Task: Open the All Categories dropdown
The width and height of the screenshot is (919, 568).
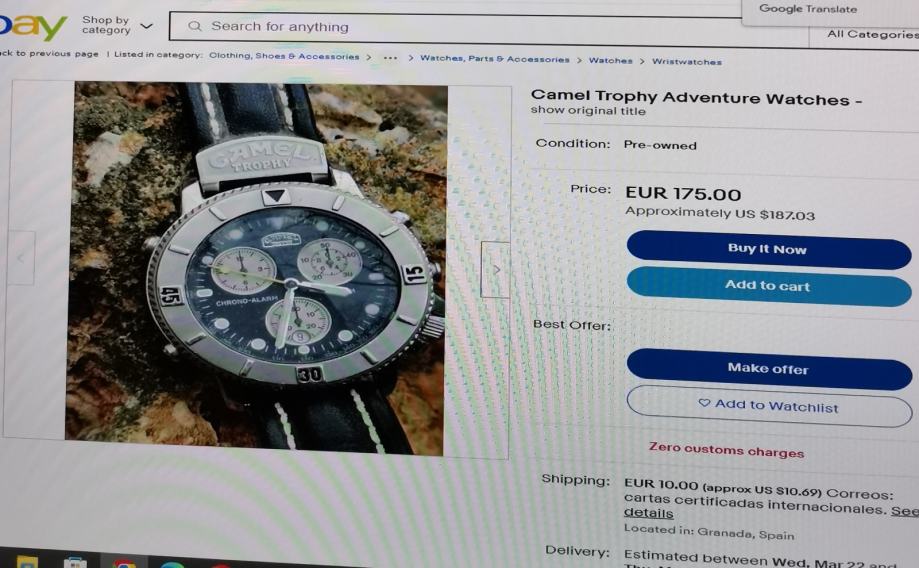Action: [x=872, y=34]
